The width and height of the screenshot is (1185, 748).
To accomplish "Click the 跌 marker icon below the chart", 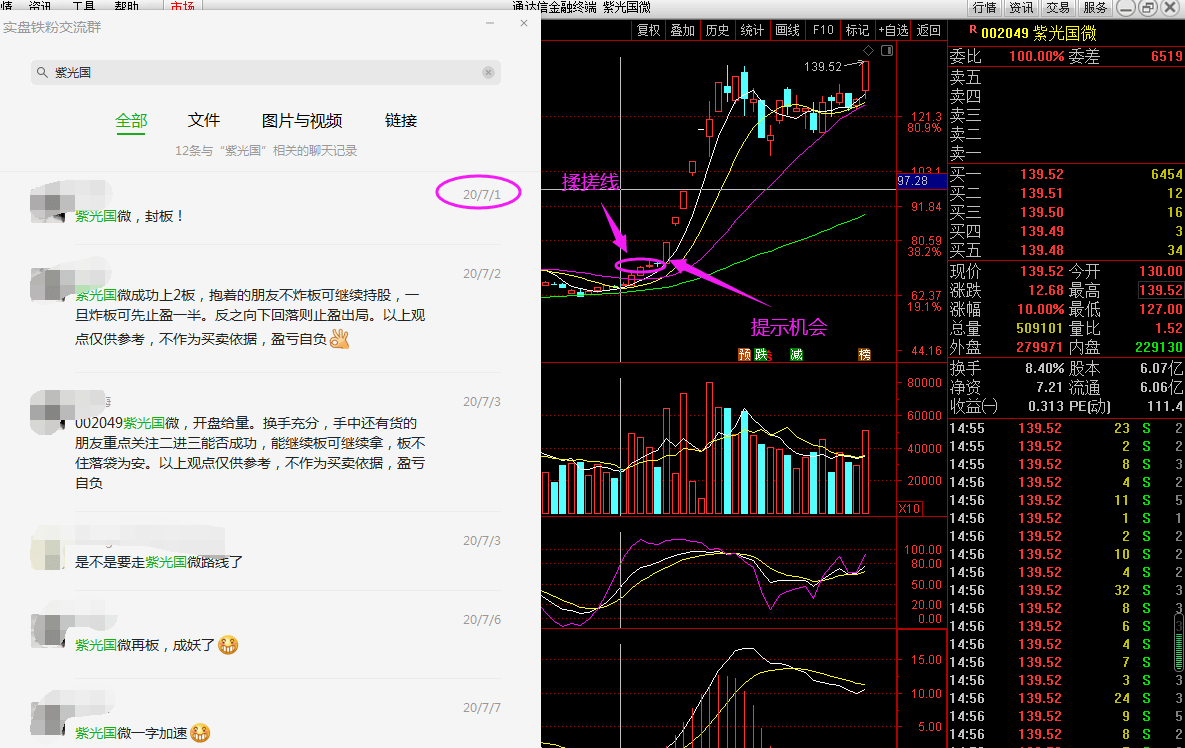I will pos(760,354).
